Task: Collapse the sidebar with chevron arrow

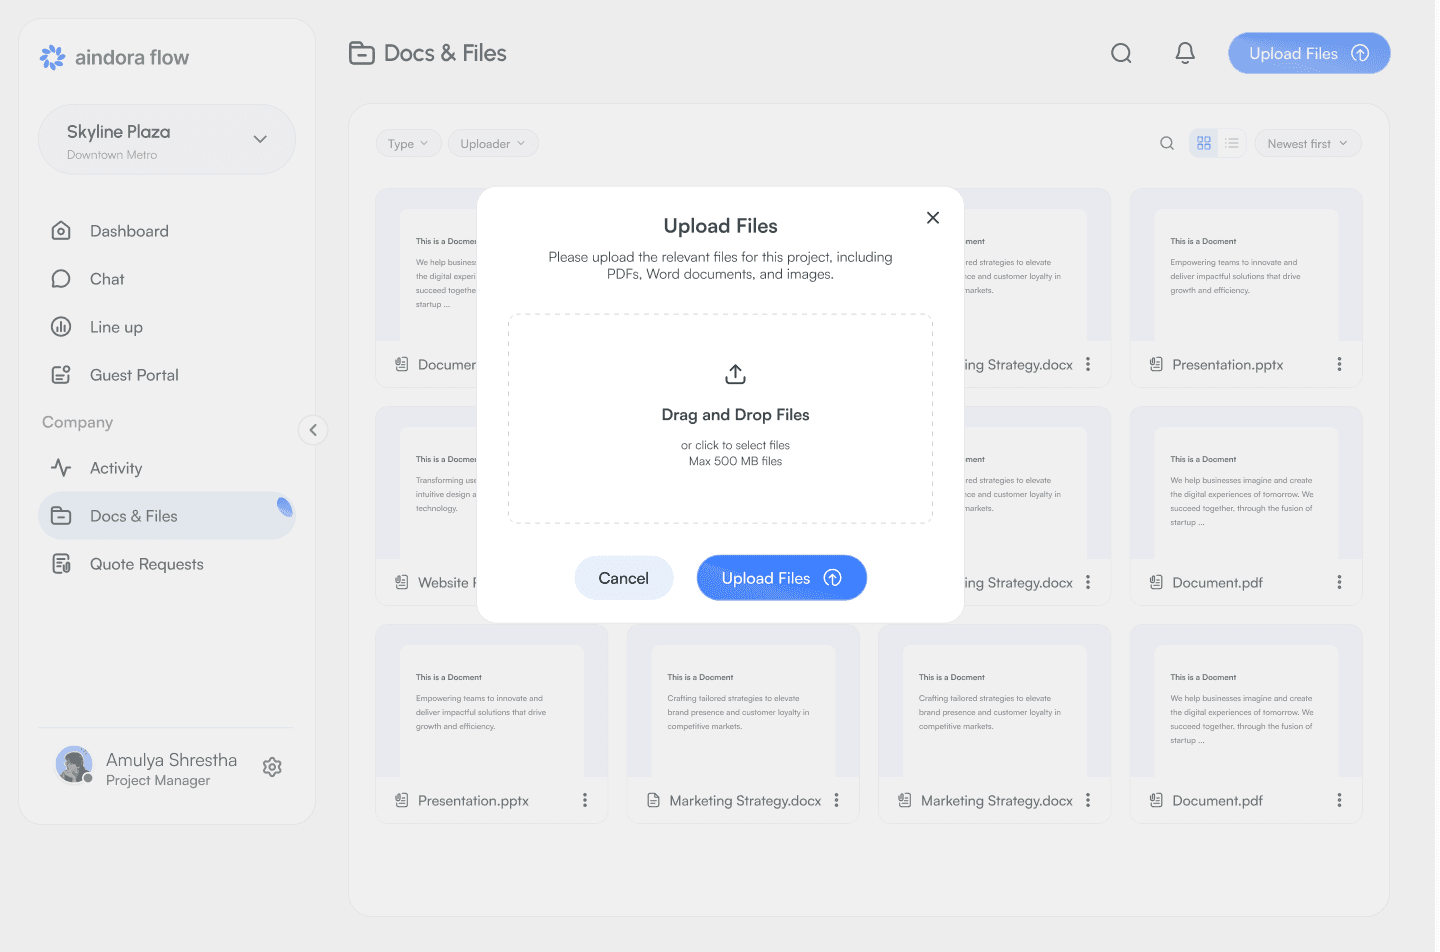Action: pyautogui.click(x=313, y=430)
